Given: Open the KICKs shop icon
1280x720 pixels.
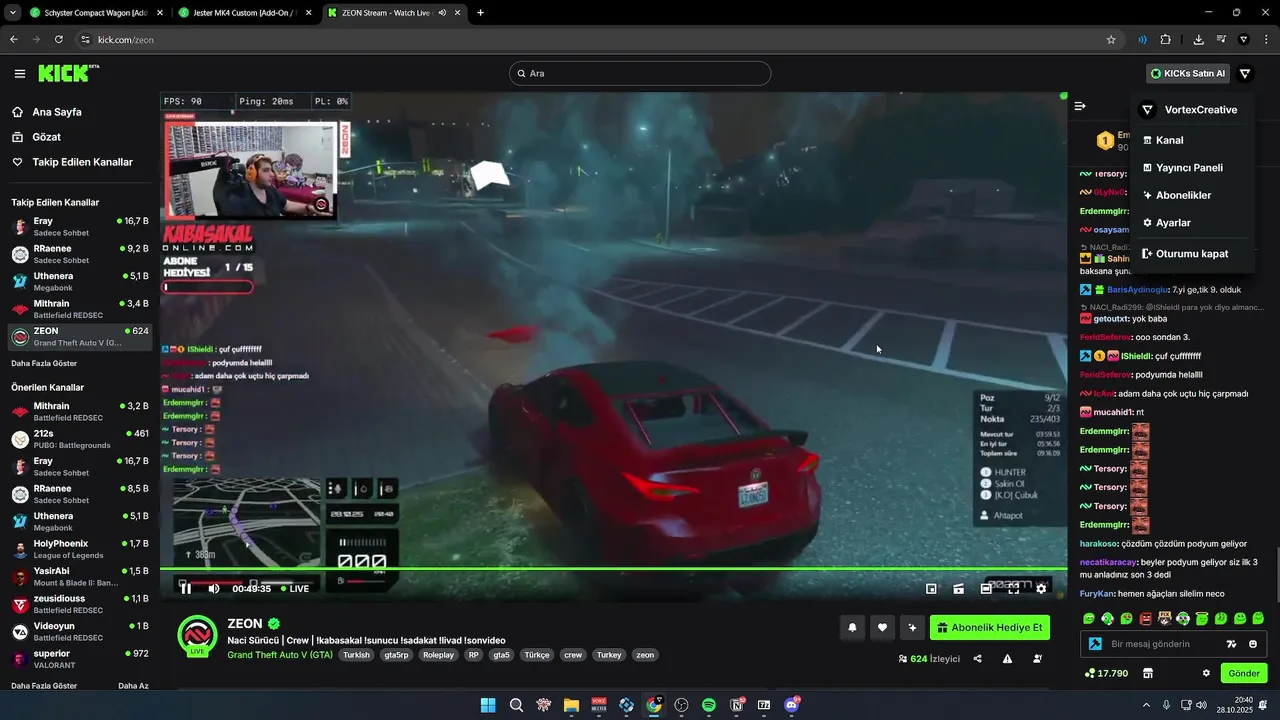Looking at the screenshot, I should tap(1148, 673).
